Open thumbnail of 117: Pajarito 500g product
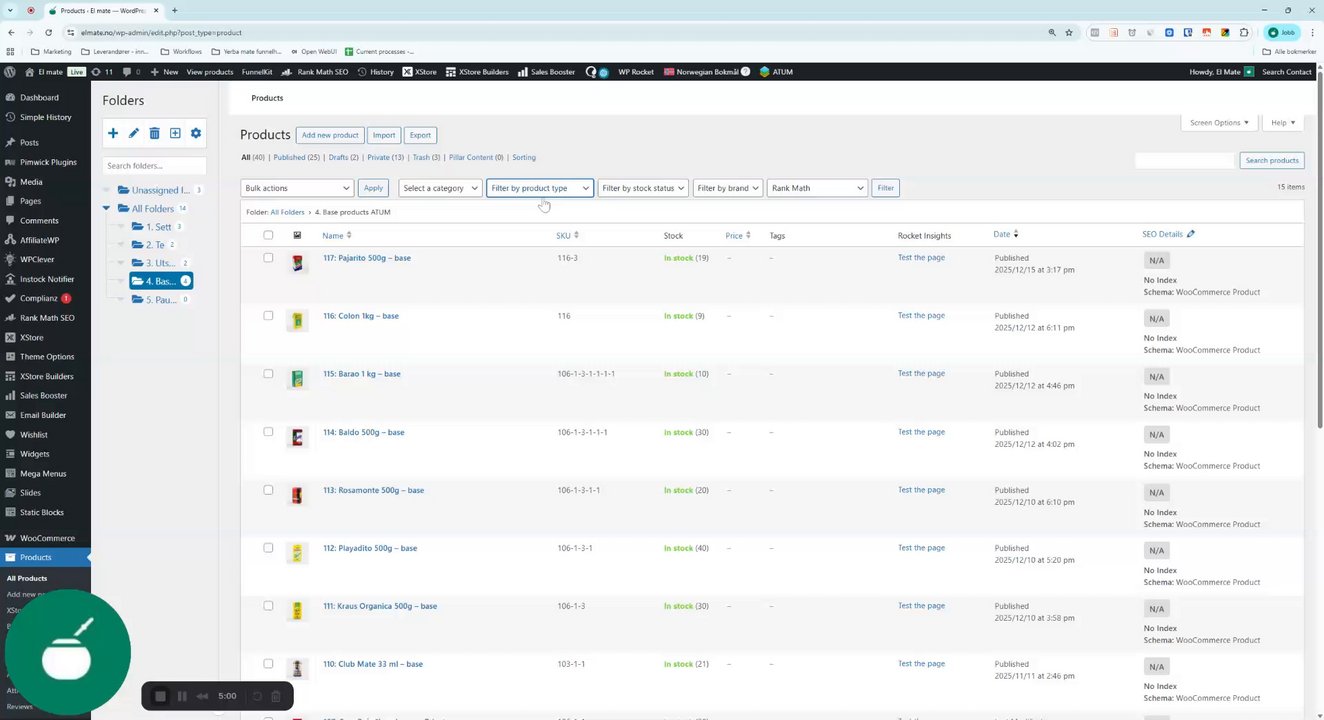The image size is (1324, 720). pos(297,264)
